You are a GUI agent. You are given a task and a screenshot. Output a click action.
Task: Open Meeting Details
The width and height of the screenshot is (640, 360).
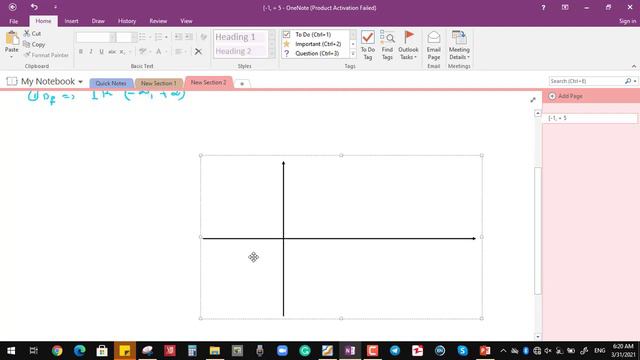[459, 45]
